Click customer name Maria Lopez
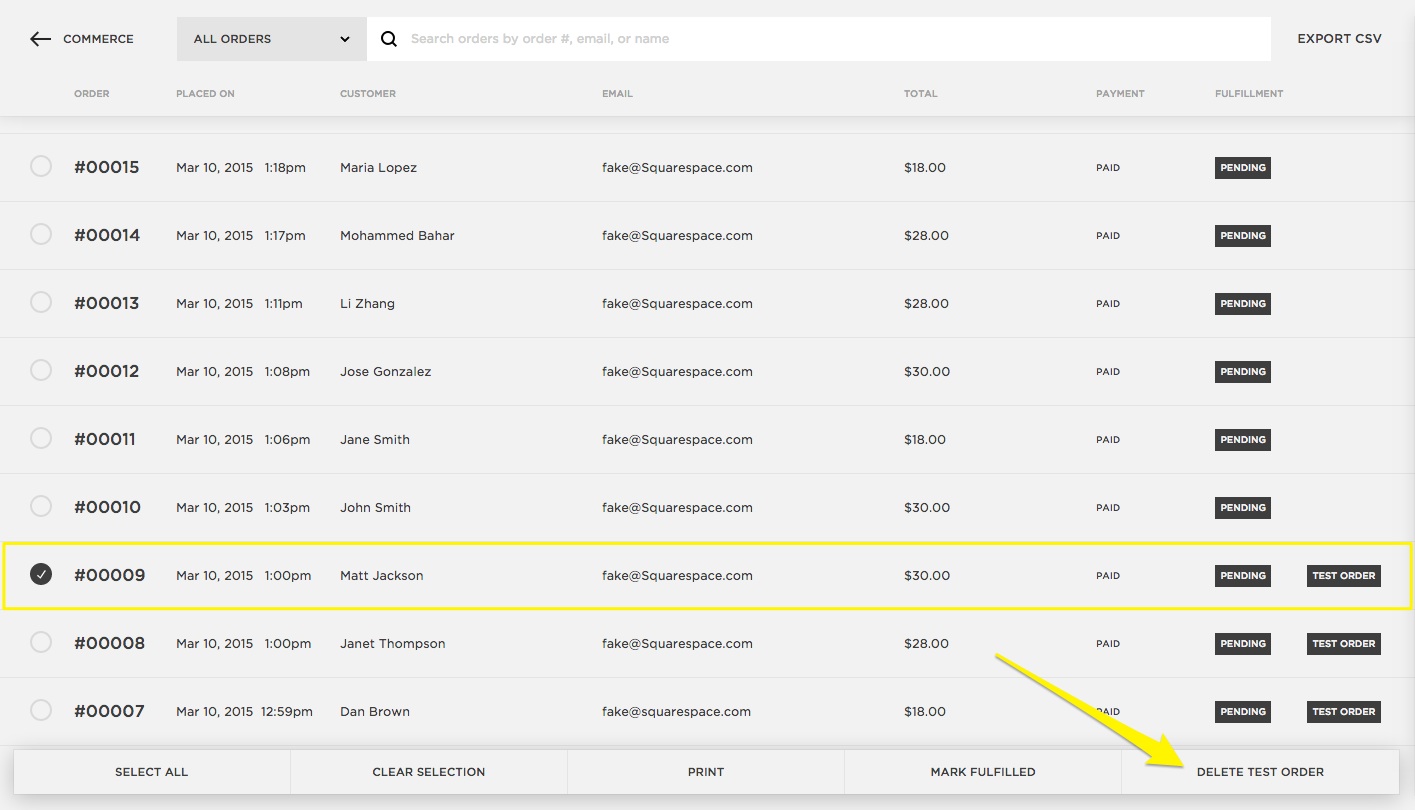Viewport: 1415px width, 810px height. (378, 168)
